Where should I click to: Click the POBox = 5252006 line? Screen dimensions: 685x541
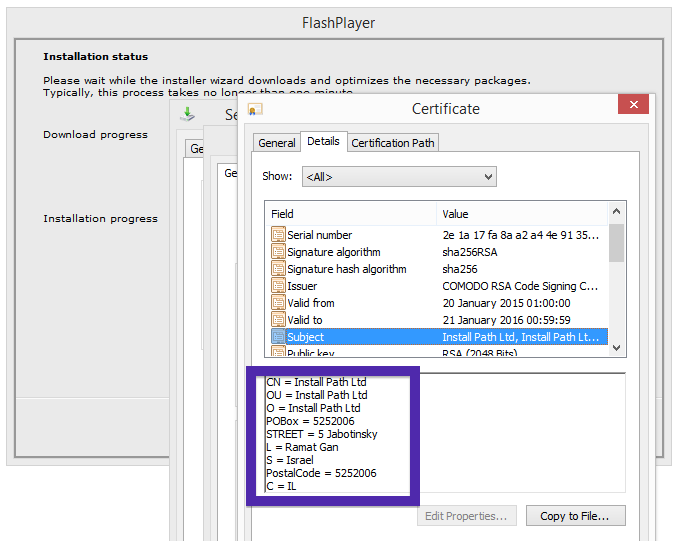click(x=310, y=421)
